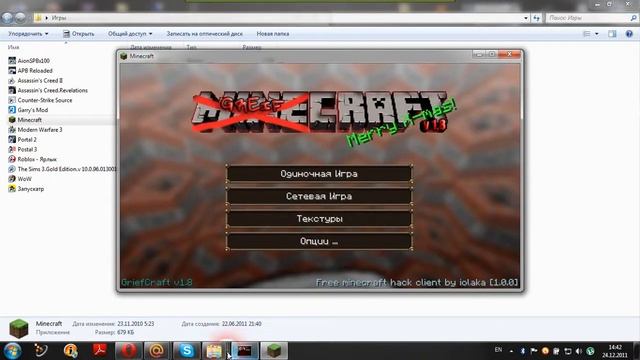Click the Show desktop strip
The width and height of the screenshot is (640, 360).
[637, 351]
